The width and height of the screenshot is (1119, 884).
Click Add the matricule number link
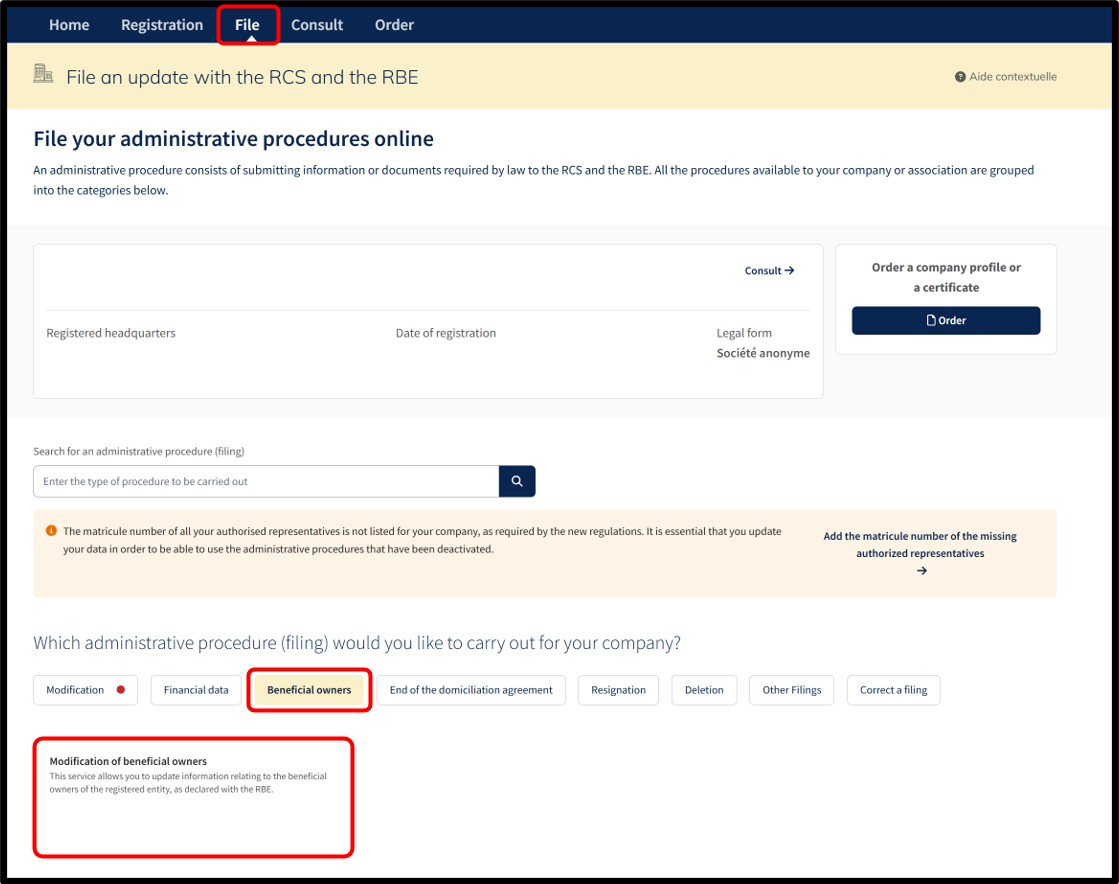(x=920, y=545)
